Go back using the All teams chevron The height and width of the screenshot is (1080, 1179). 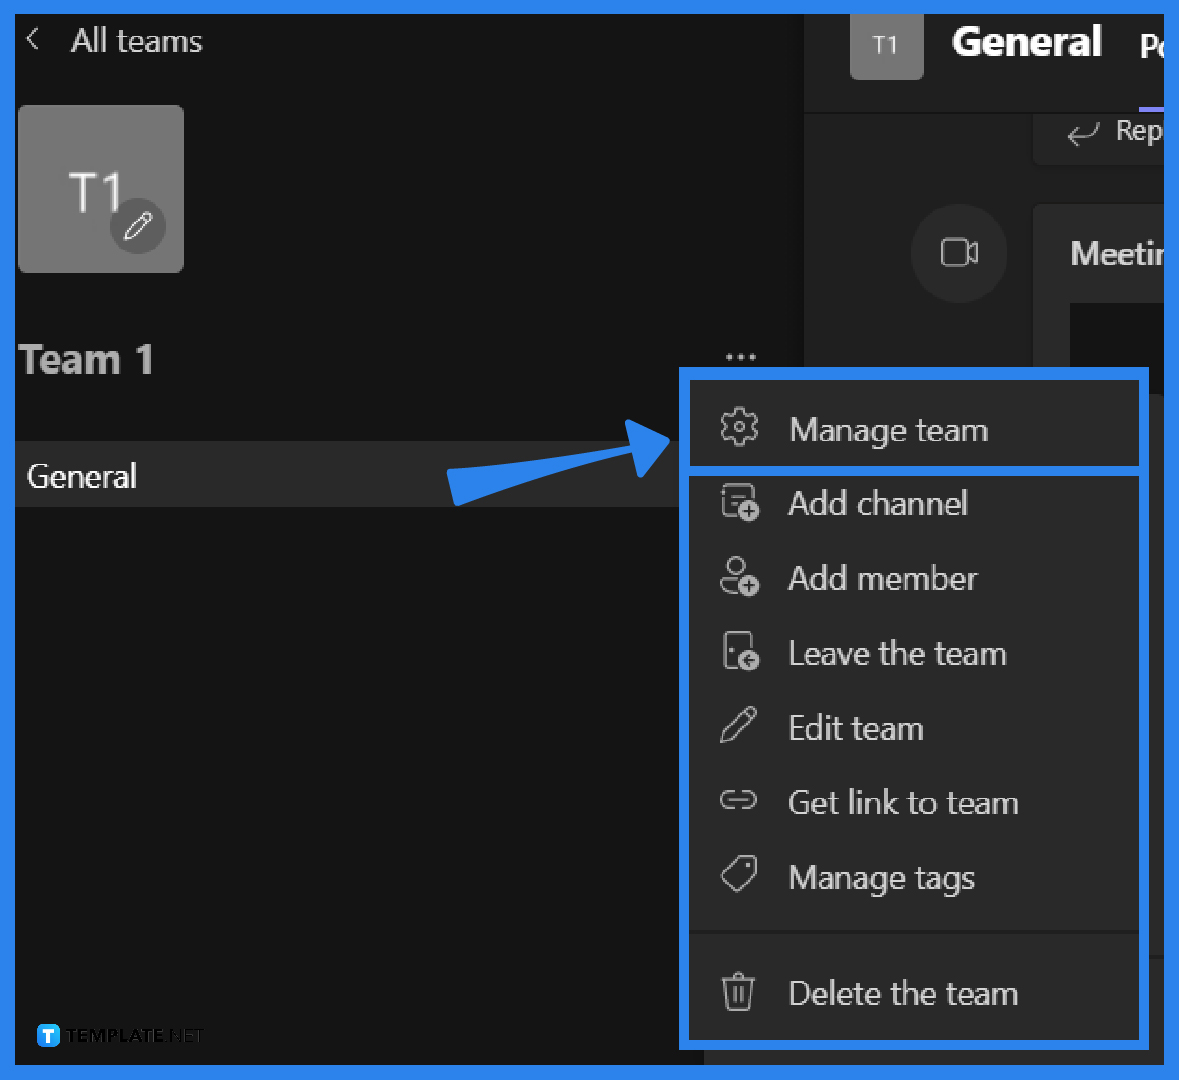tap(31, 40)
